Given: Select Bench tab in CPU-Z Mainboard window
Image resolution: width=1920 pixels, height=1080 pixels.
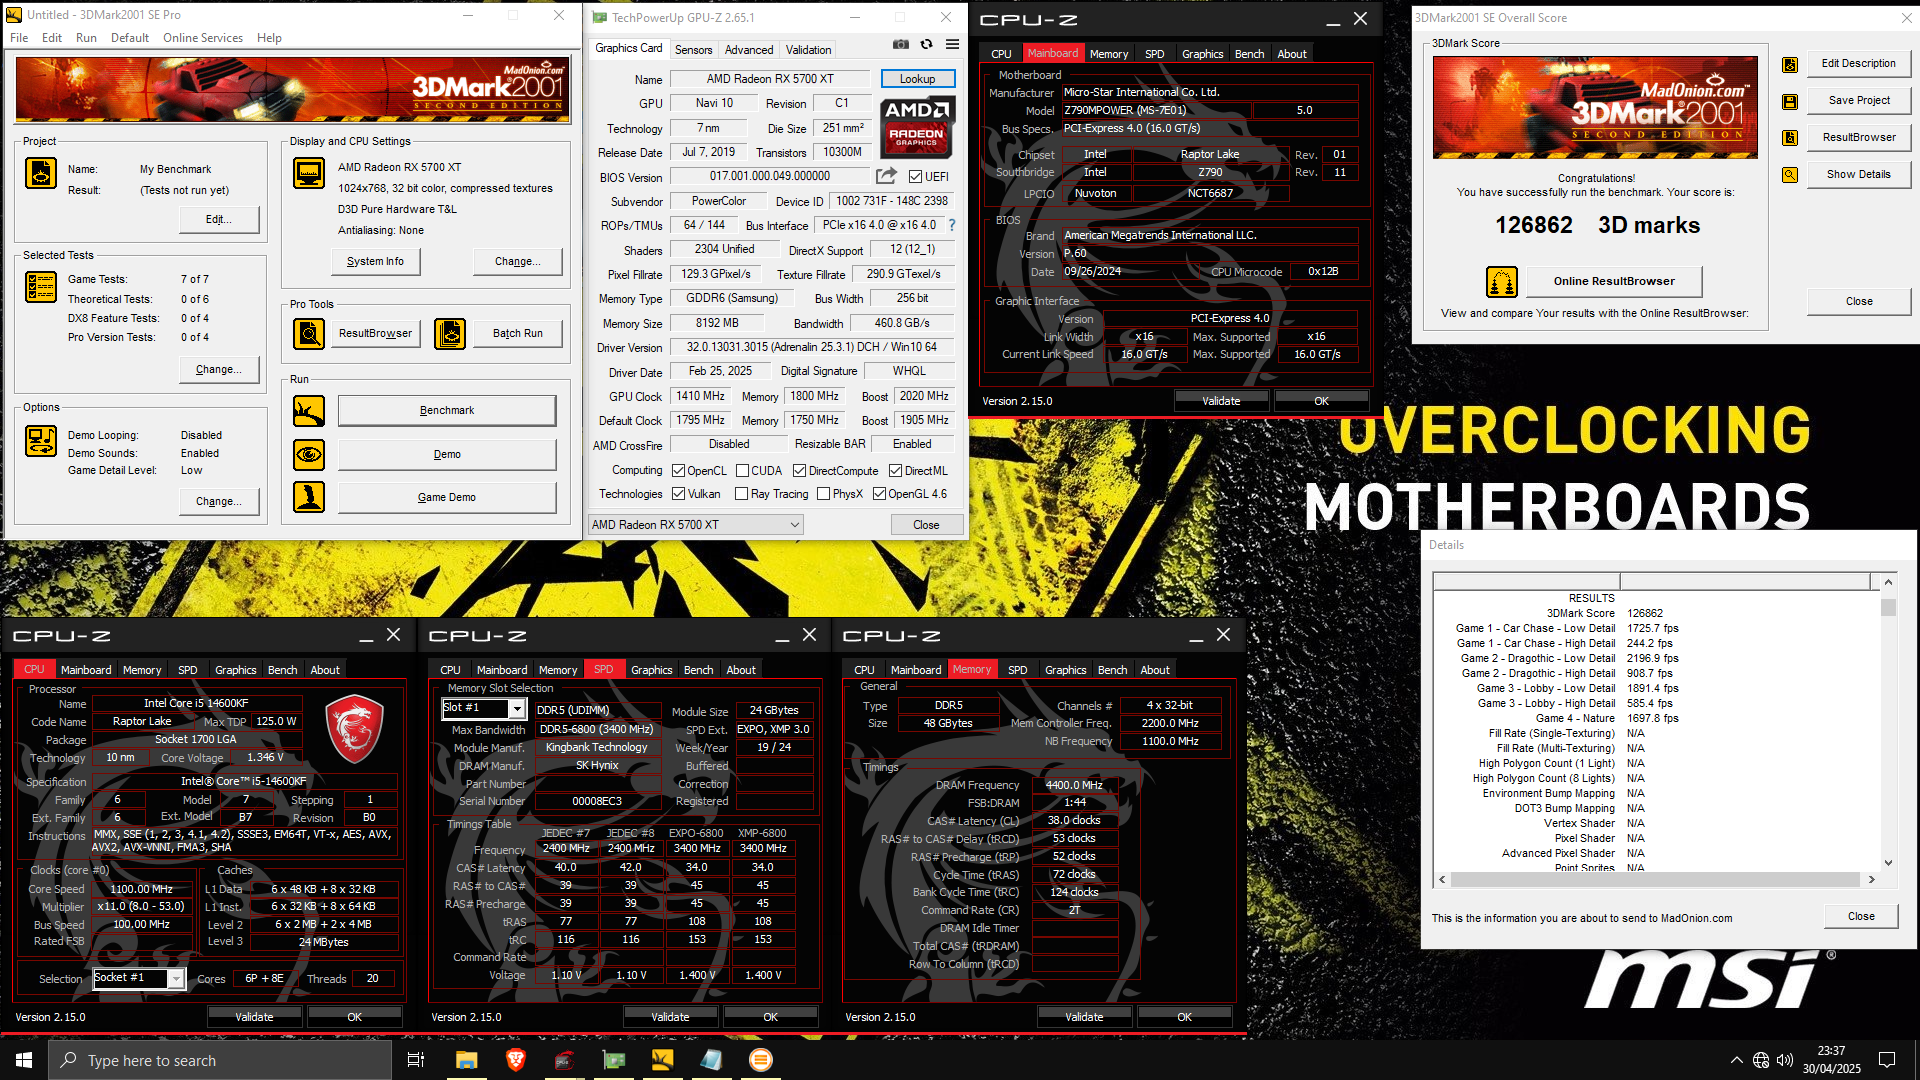Looking at the screenshot, I should 1249,54.
